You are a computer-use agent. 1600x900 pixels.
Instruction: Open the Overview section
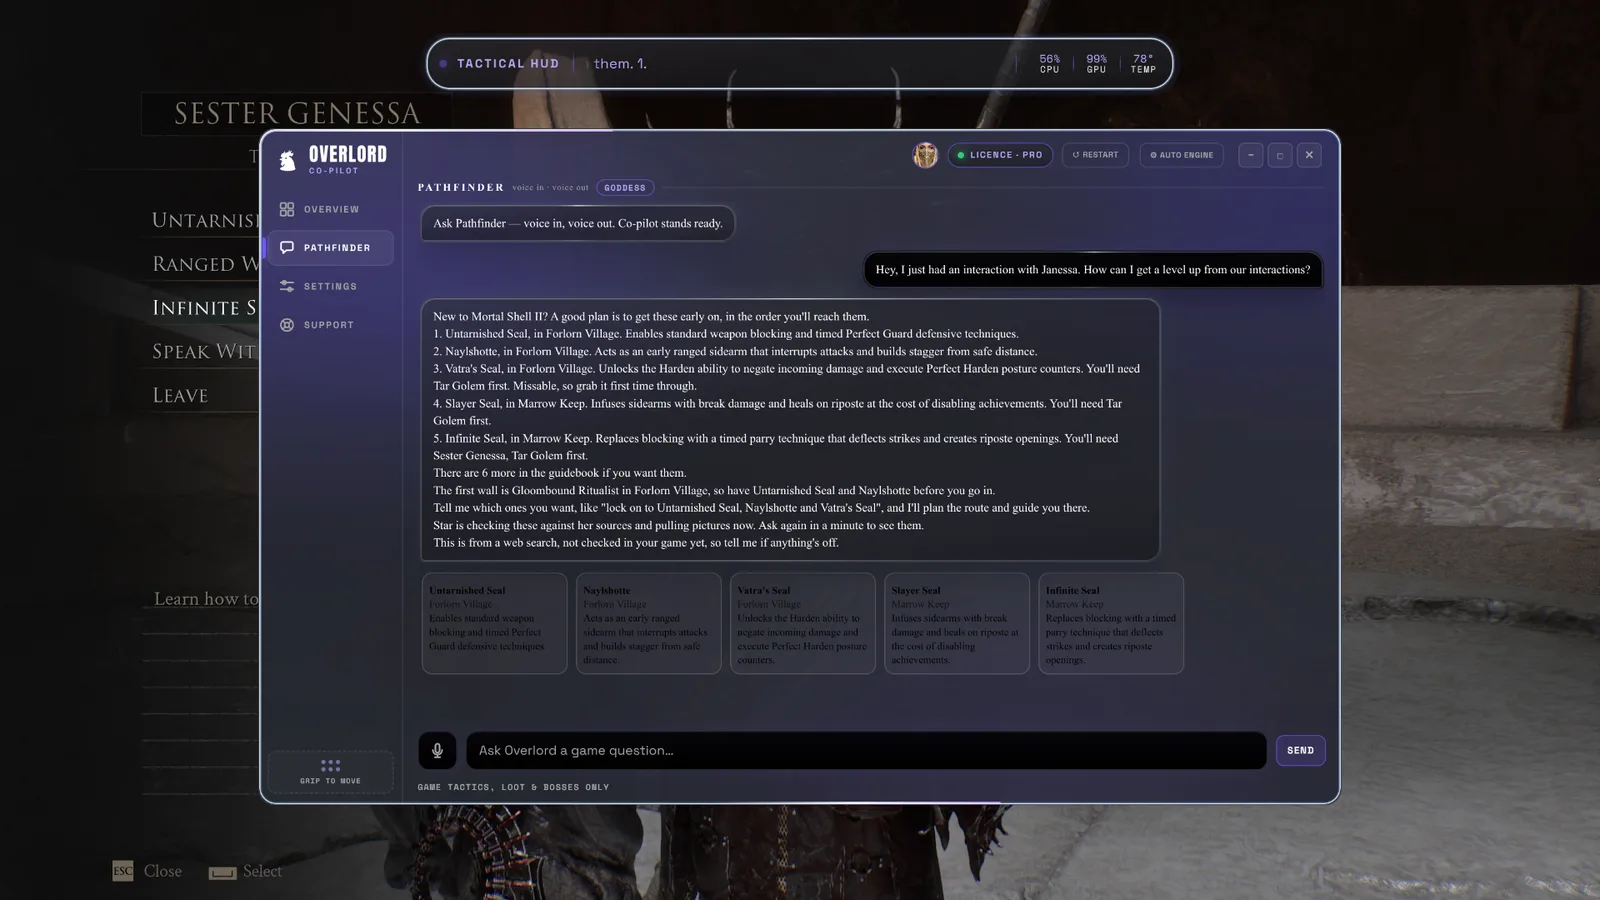pyautogui.click(x=330, y=209)
